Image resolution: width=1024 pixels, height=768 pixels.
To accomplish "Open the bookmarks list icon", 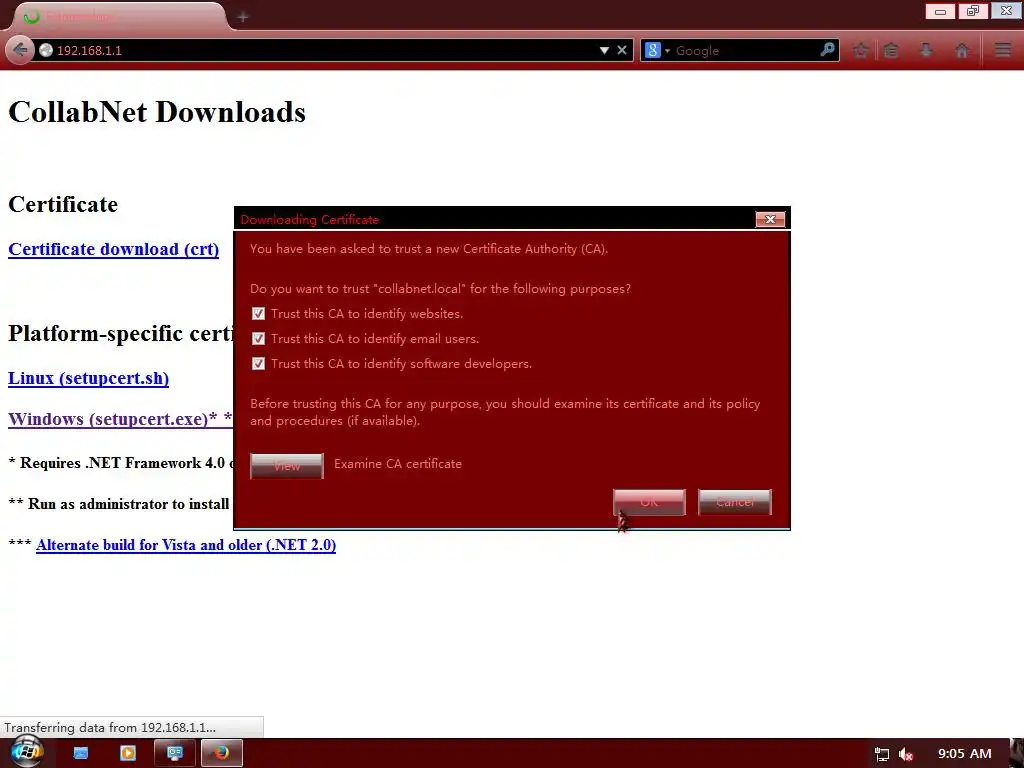I will tap(891, 50).
